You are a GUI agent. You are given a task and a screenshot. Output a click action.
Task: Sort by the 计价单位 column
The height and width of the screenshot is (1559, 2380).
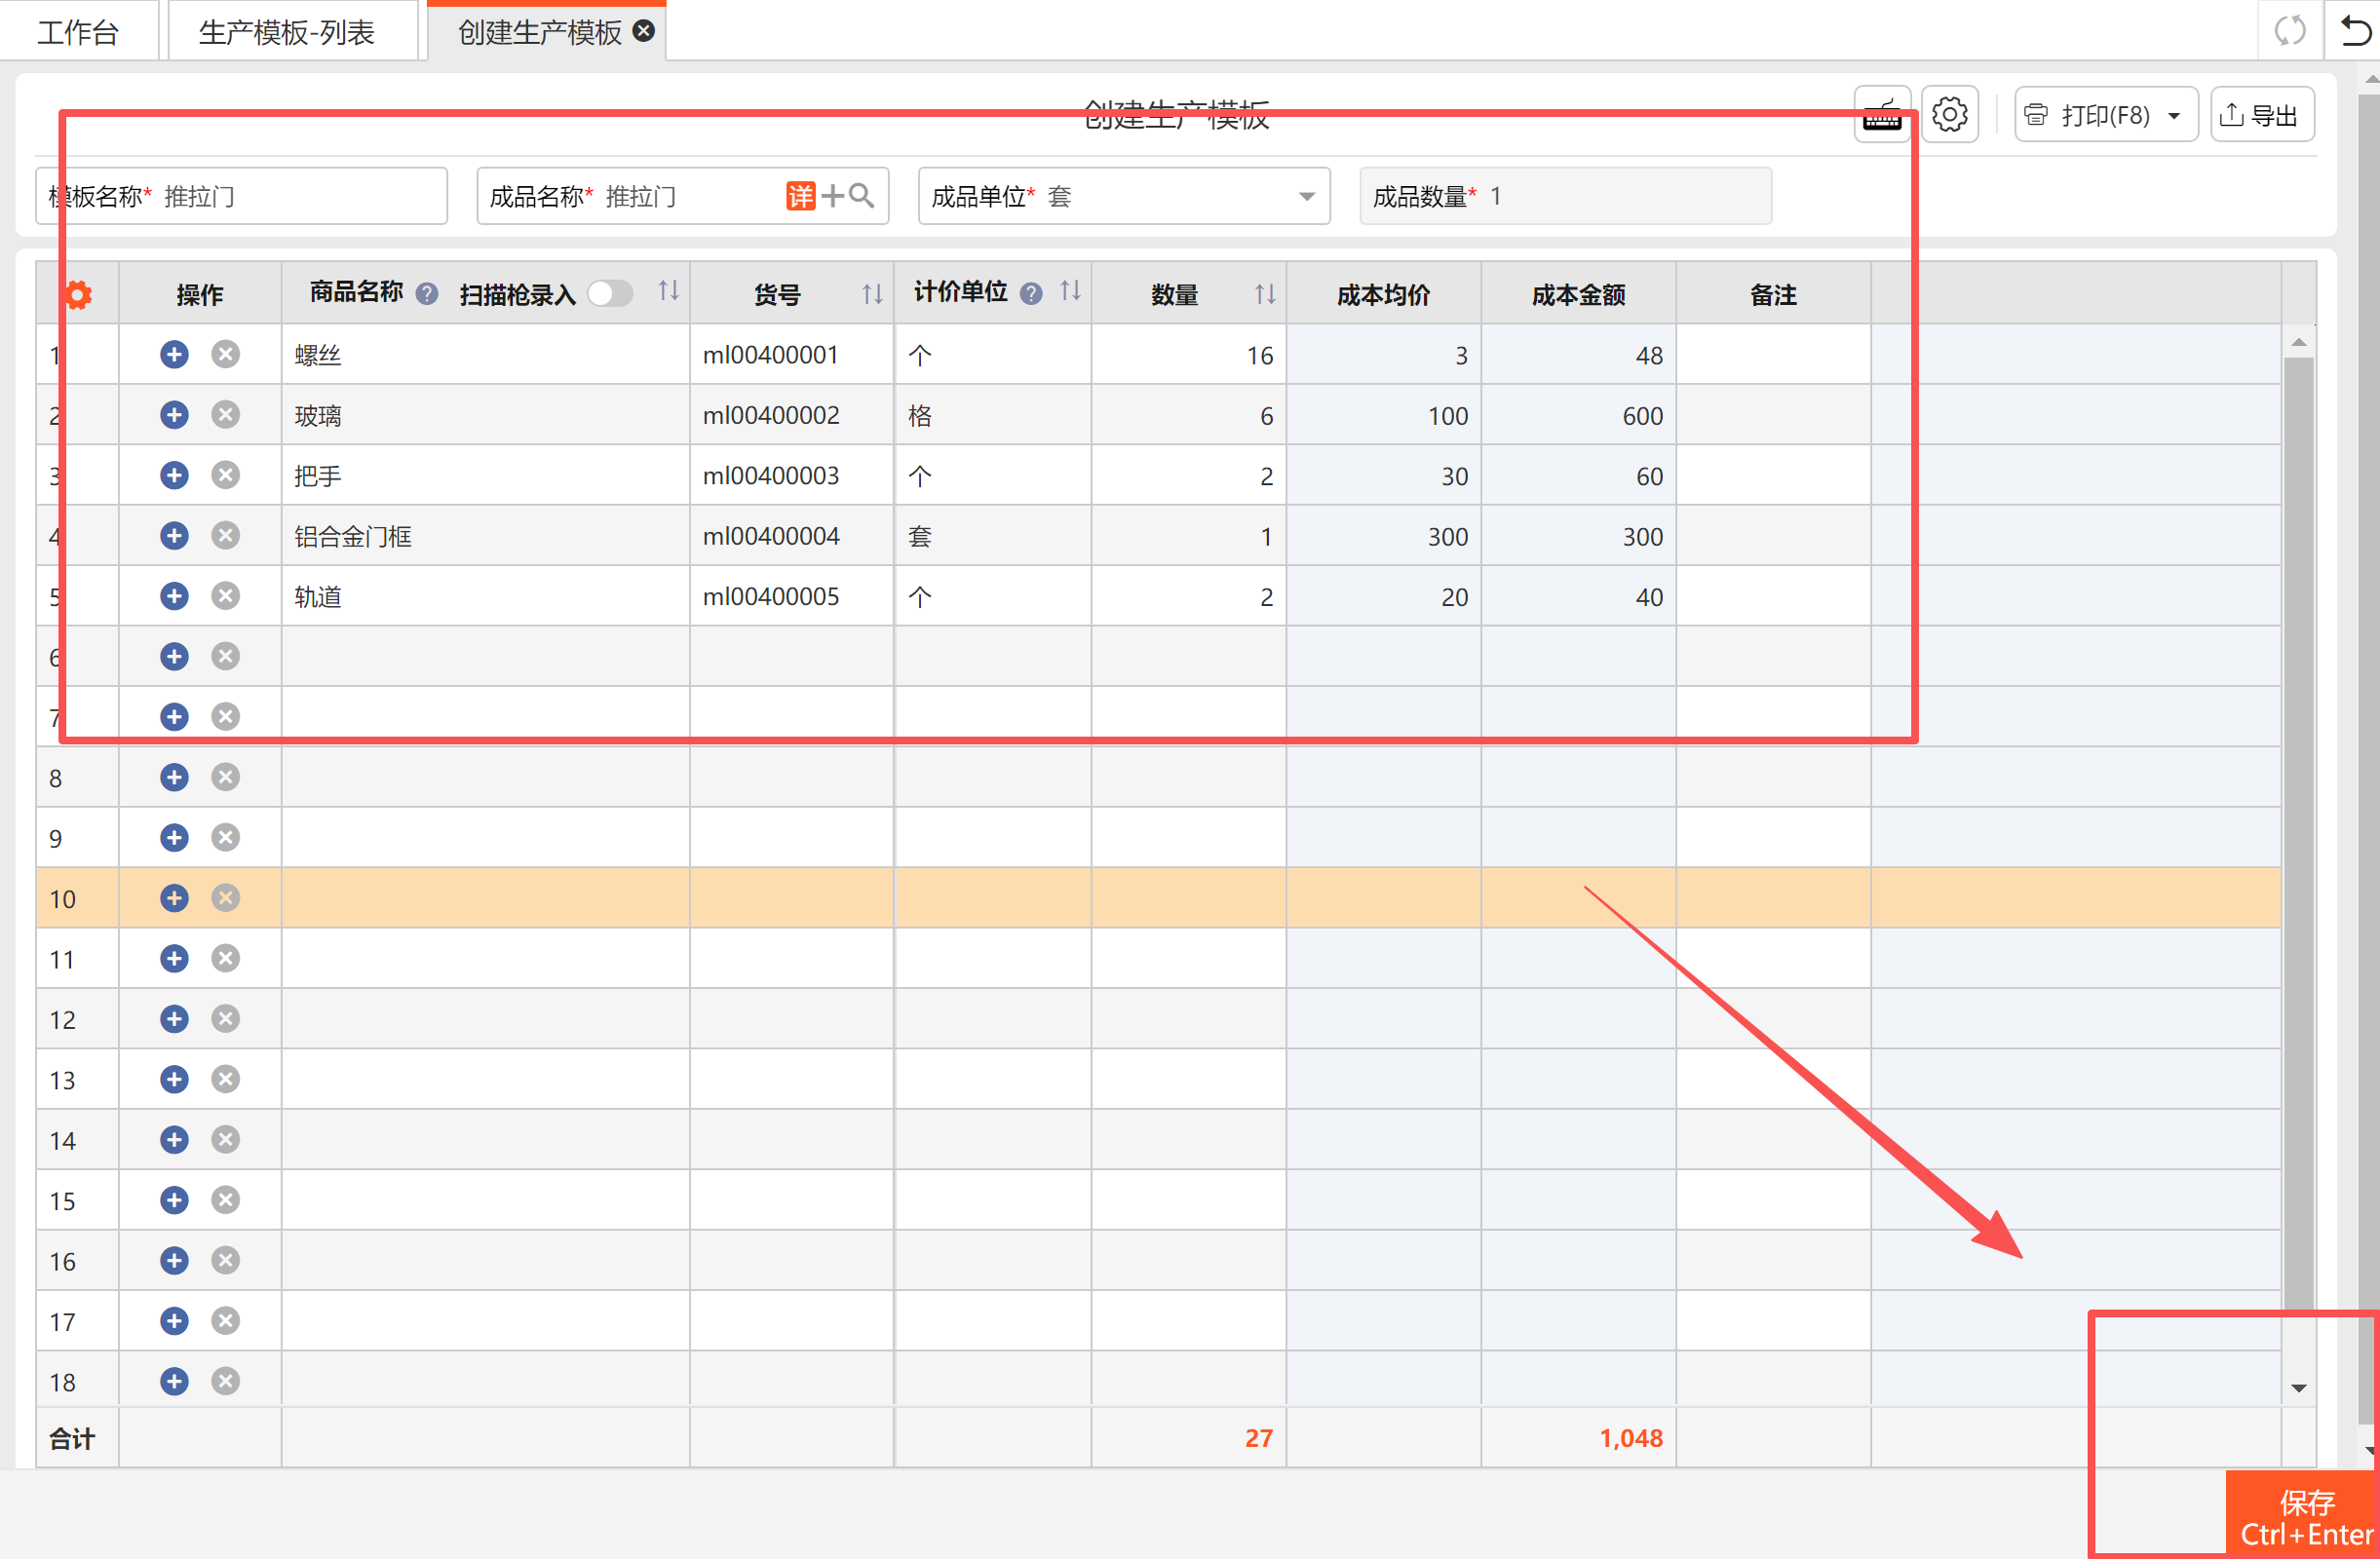[1071, 291]
